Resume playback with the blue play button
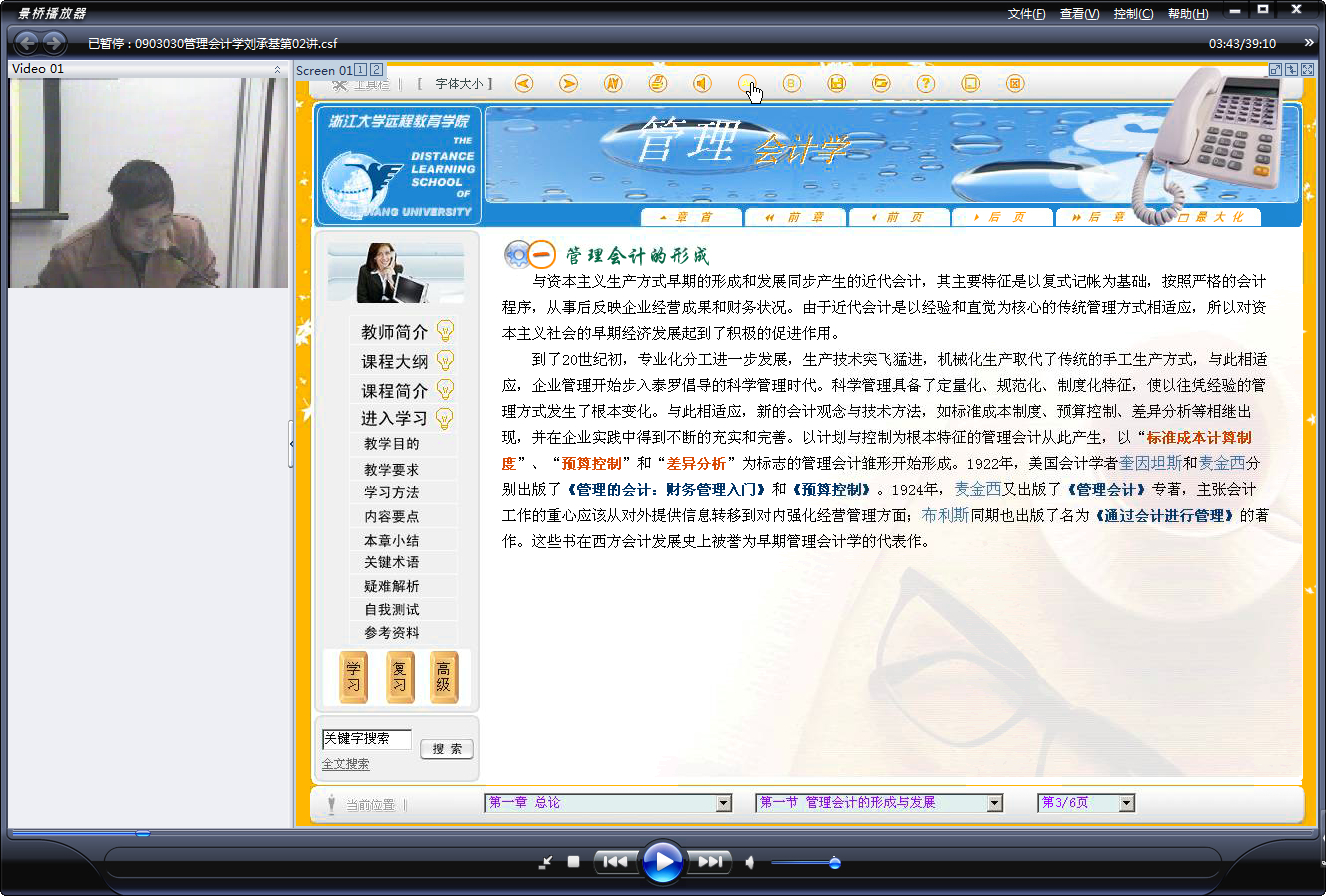1326x896 pixels. (662, 861)
